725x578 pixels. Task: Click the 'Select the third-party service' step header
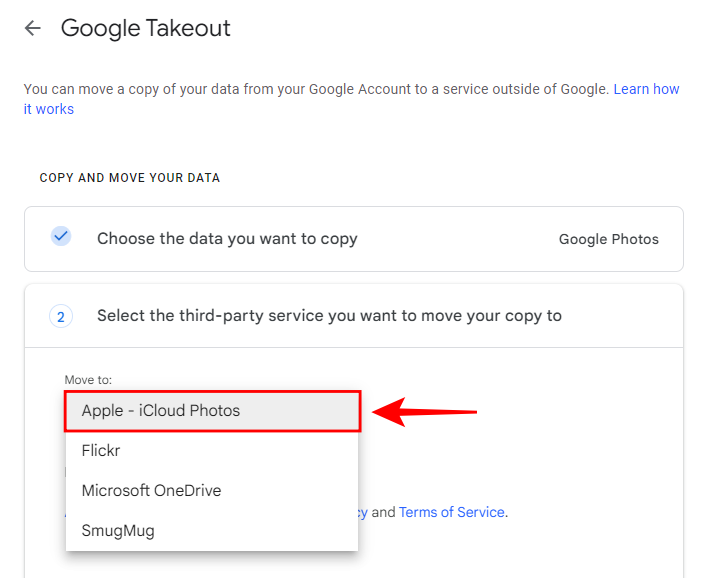coord(329,316)
